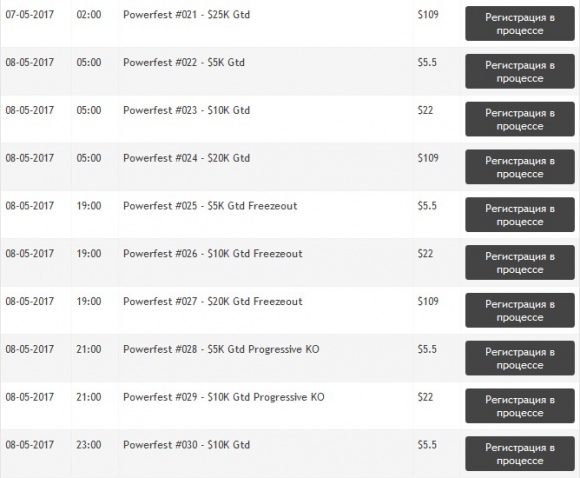
Task: Register for Powerfest #024 $20K Gtd
Action: coord(520,167)
